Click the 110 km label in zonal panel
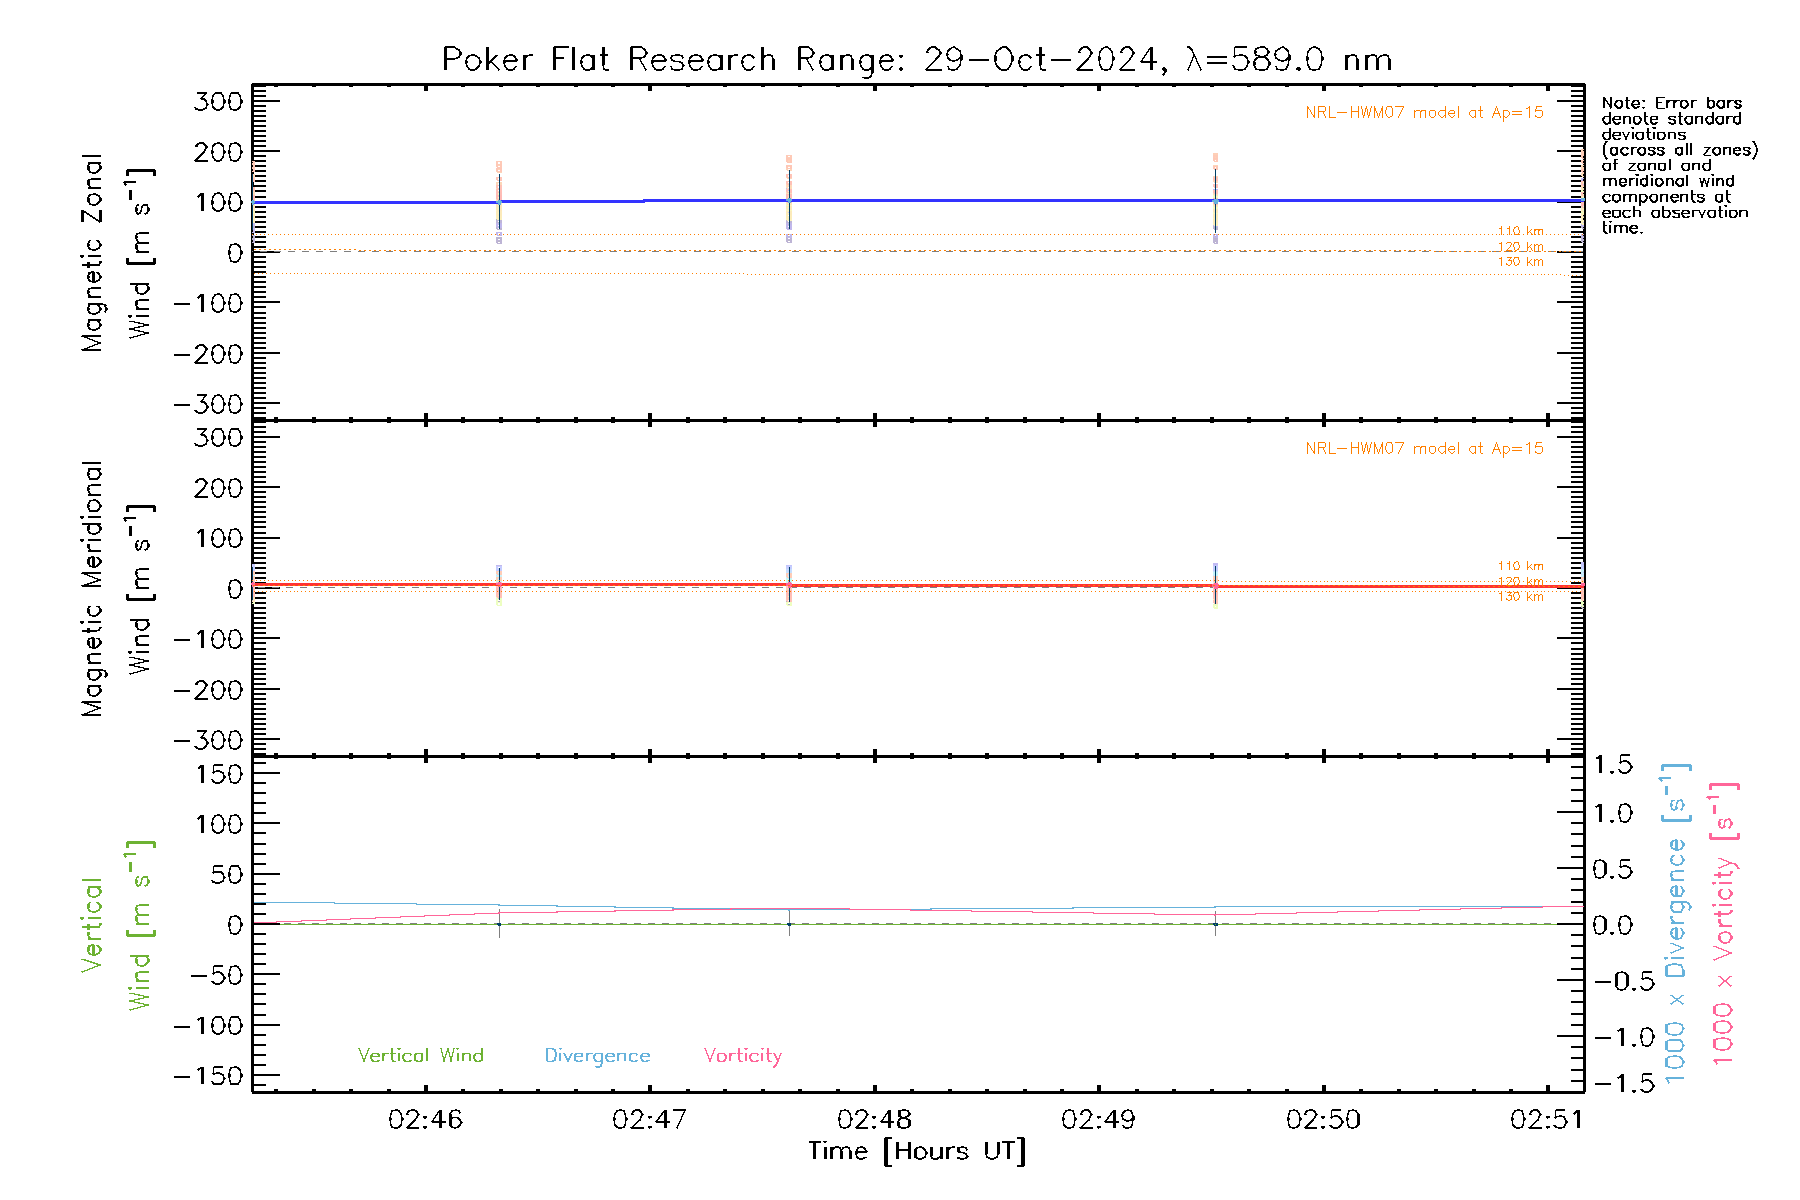Image resolution: width=1800 pixels, height=1200 pixels. [x=1520, y=231]
